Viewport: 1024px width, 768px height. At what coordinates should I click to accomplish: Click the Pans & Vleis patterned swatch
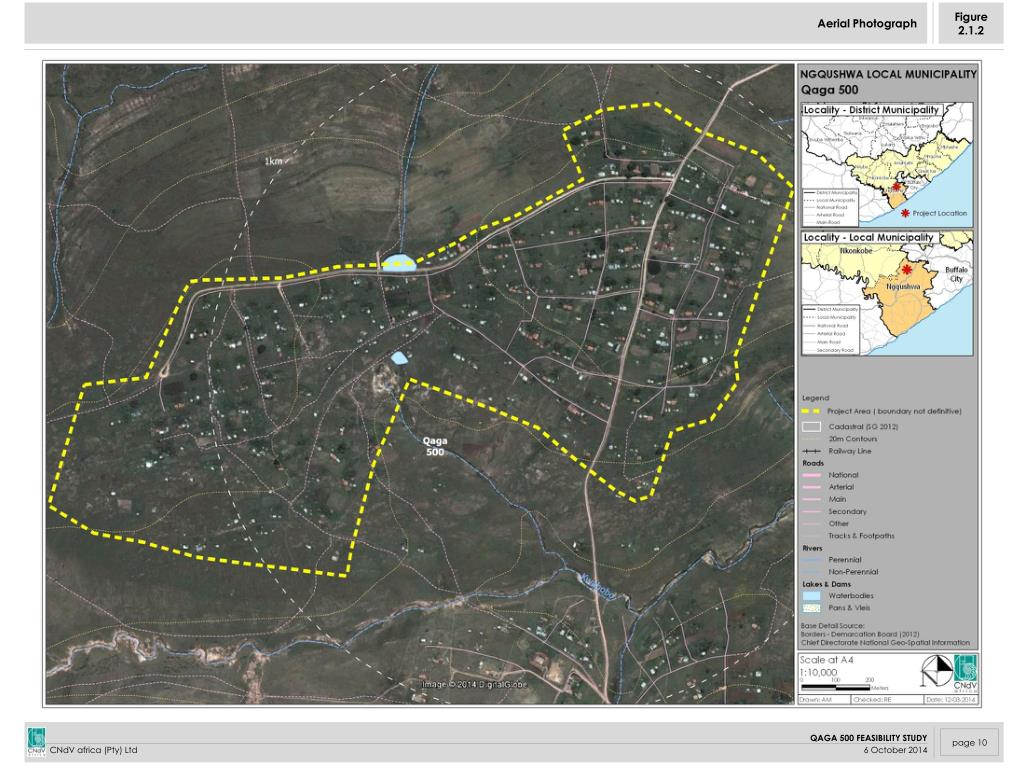(811, 608)
